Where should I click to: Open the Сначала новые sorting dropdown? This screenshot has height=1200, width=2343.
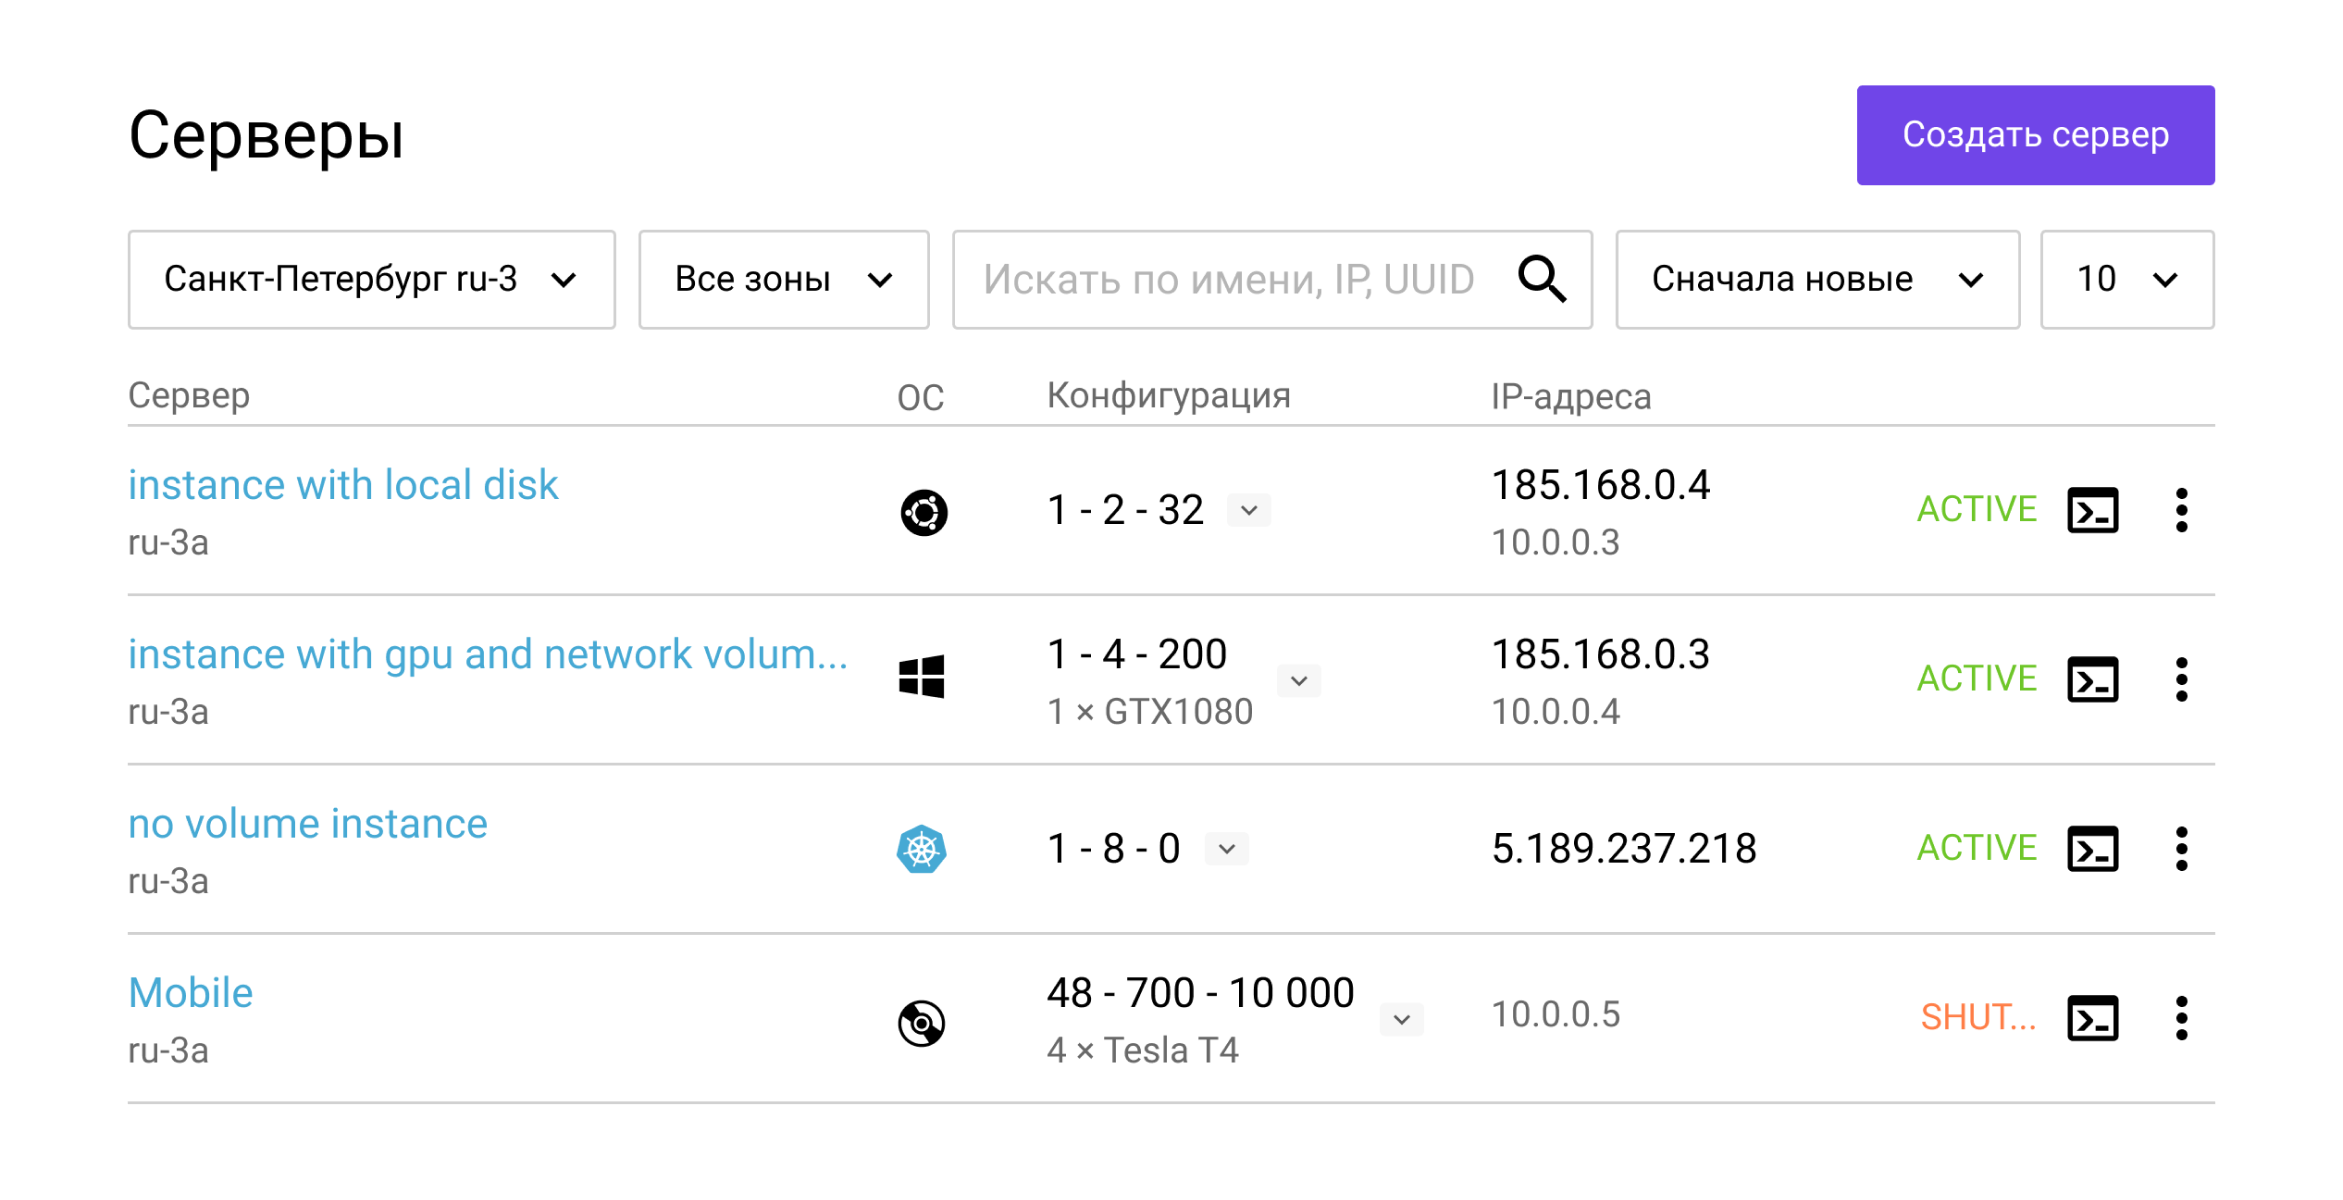1817,279
